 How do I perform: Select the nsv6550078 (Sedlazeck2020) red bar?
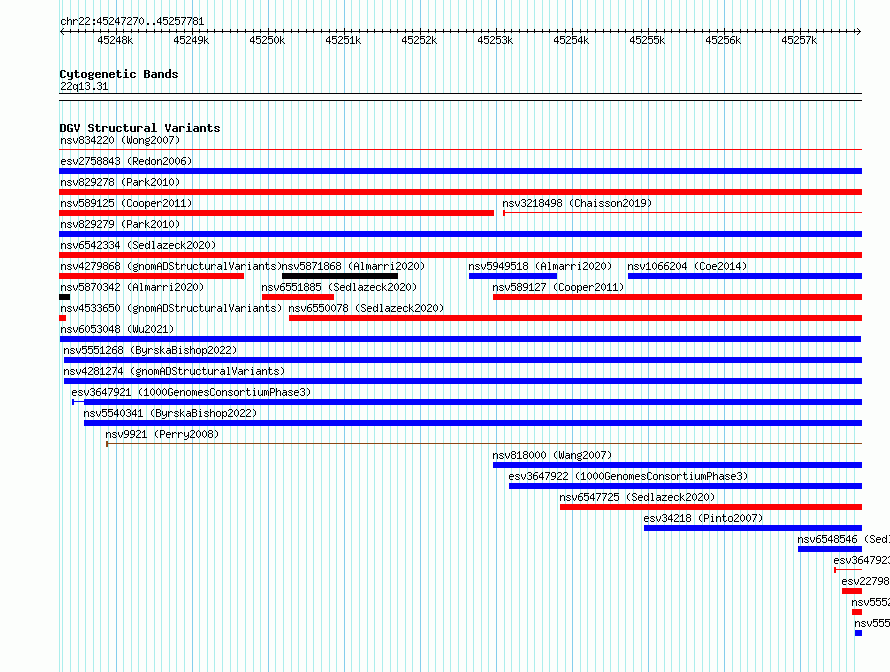point(576,318)
